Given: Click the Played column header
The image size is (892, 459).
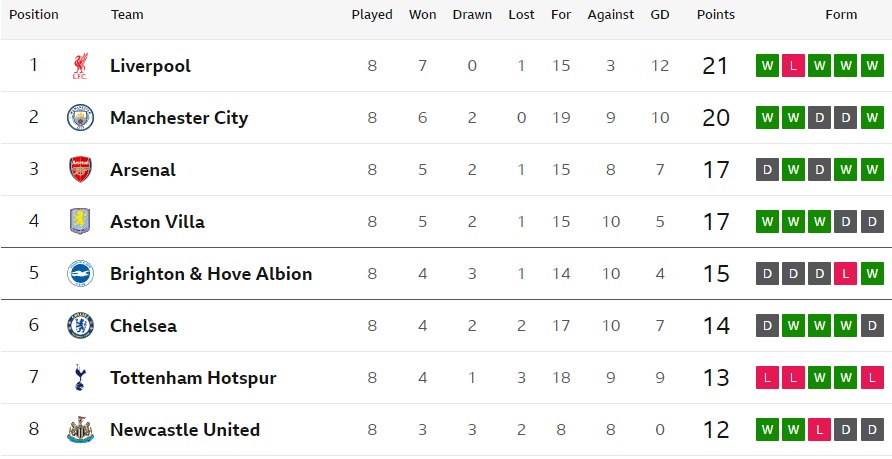Looking at the screenshot, I should tap(372, 15).
